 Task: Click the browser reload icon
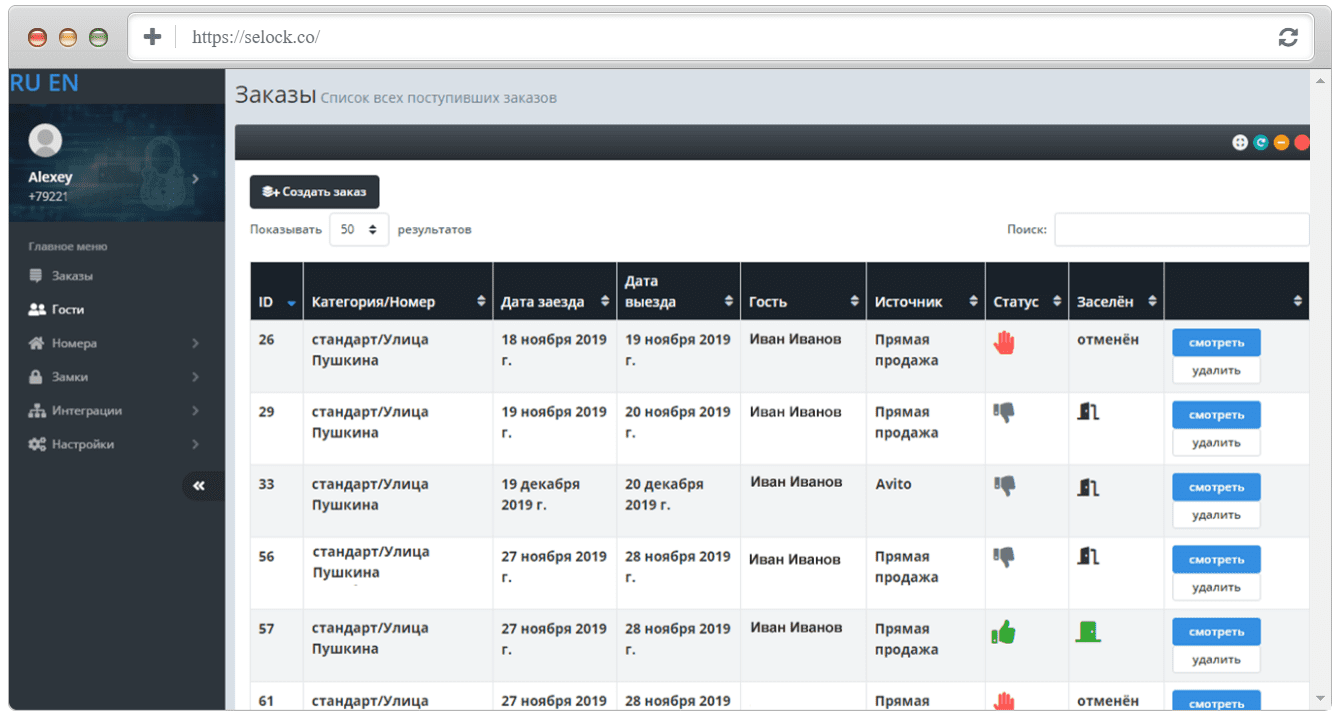1288,37
